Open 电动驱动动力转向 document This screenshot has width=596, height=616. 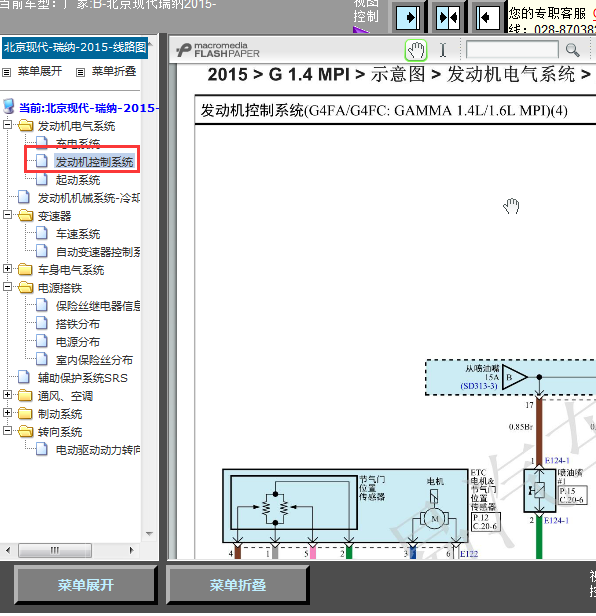(x=98, y=450)
